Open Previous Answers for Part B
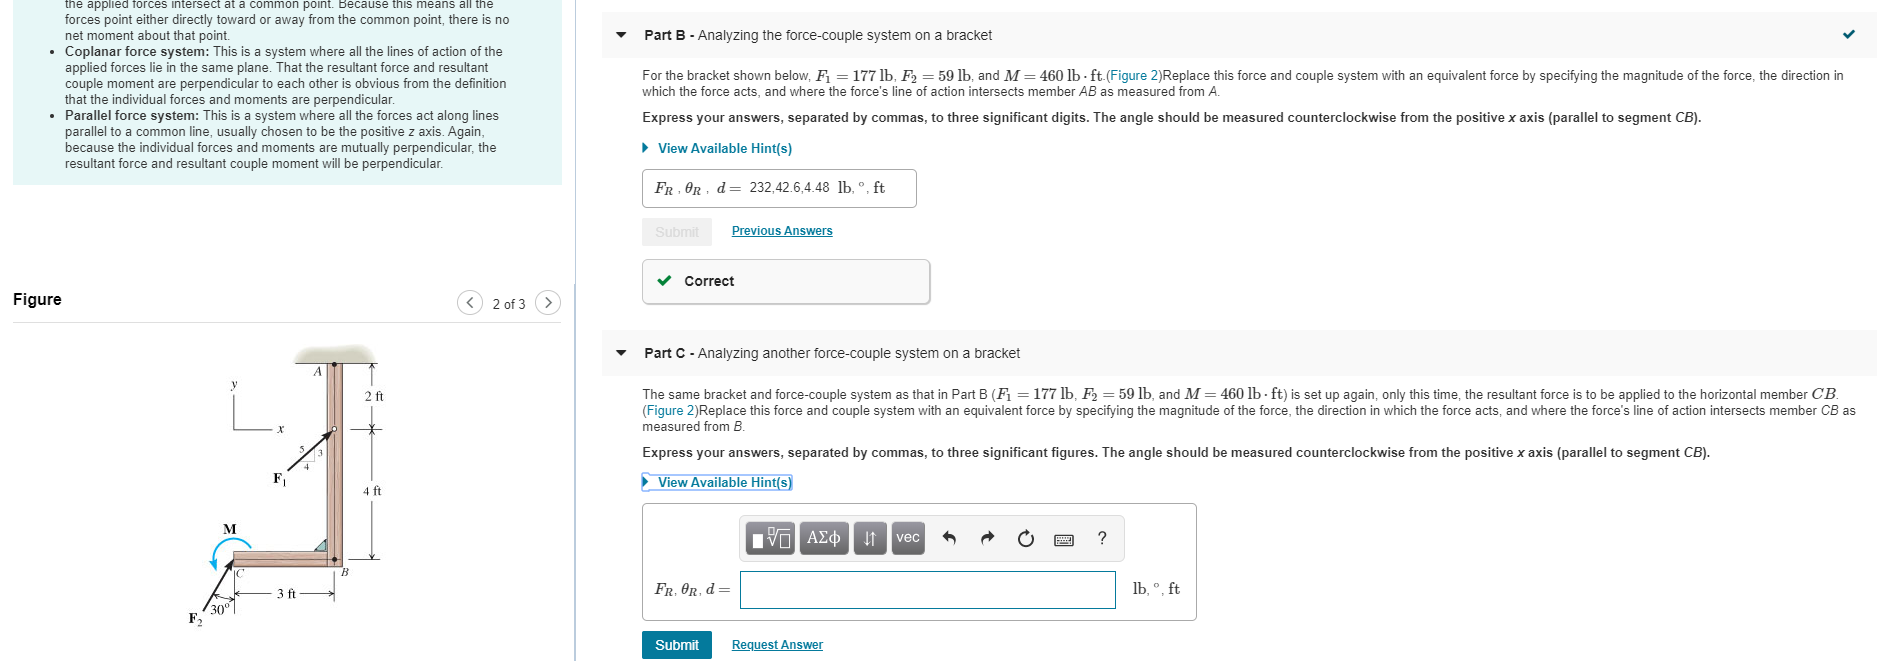Viewport: 1887px width, 661px height. tap(781, 230)
